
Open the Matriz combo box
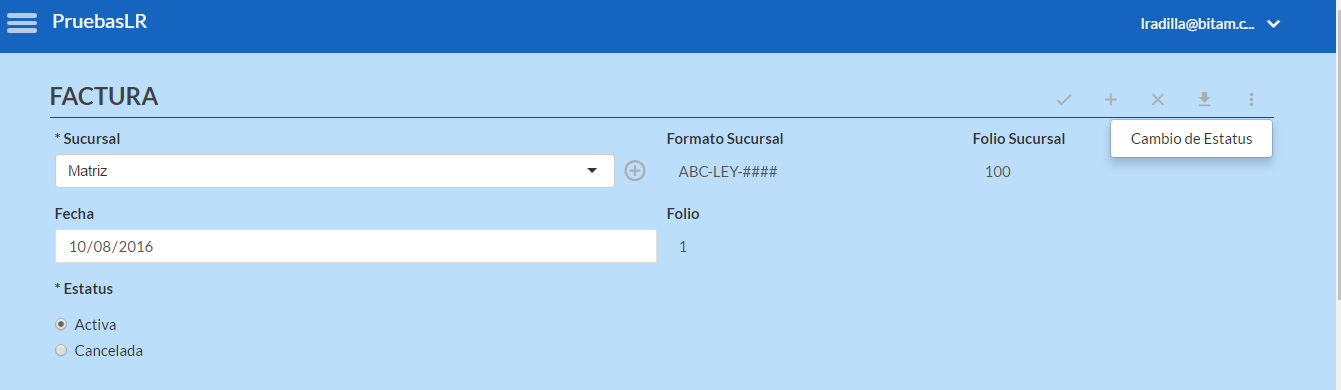[x=335, y=171]
